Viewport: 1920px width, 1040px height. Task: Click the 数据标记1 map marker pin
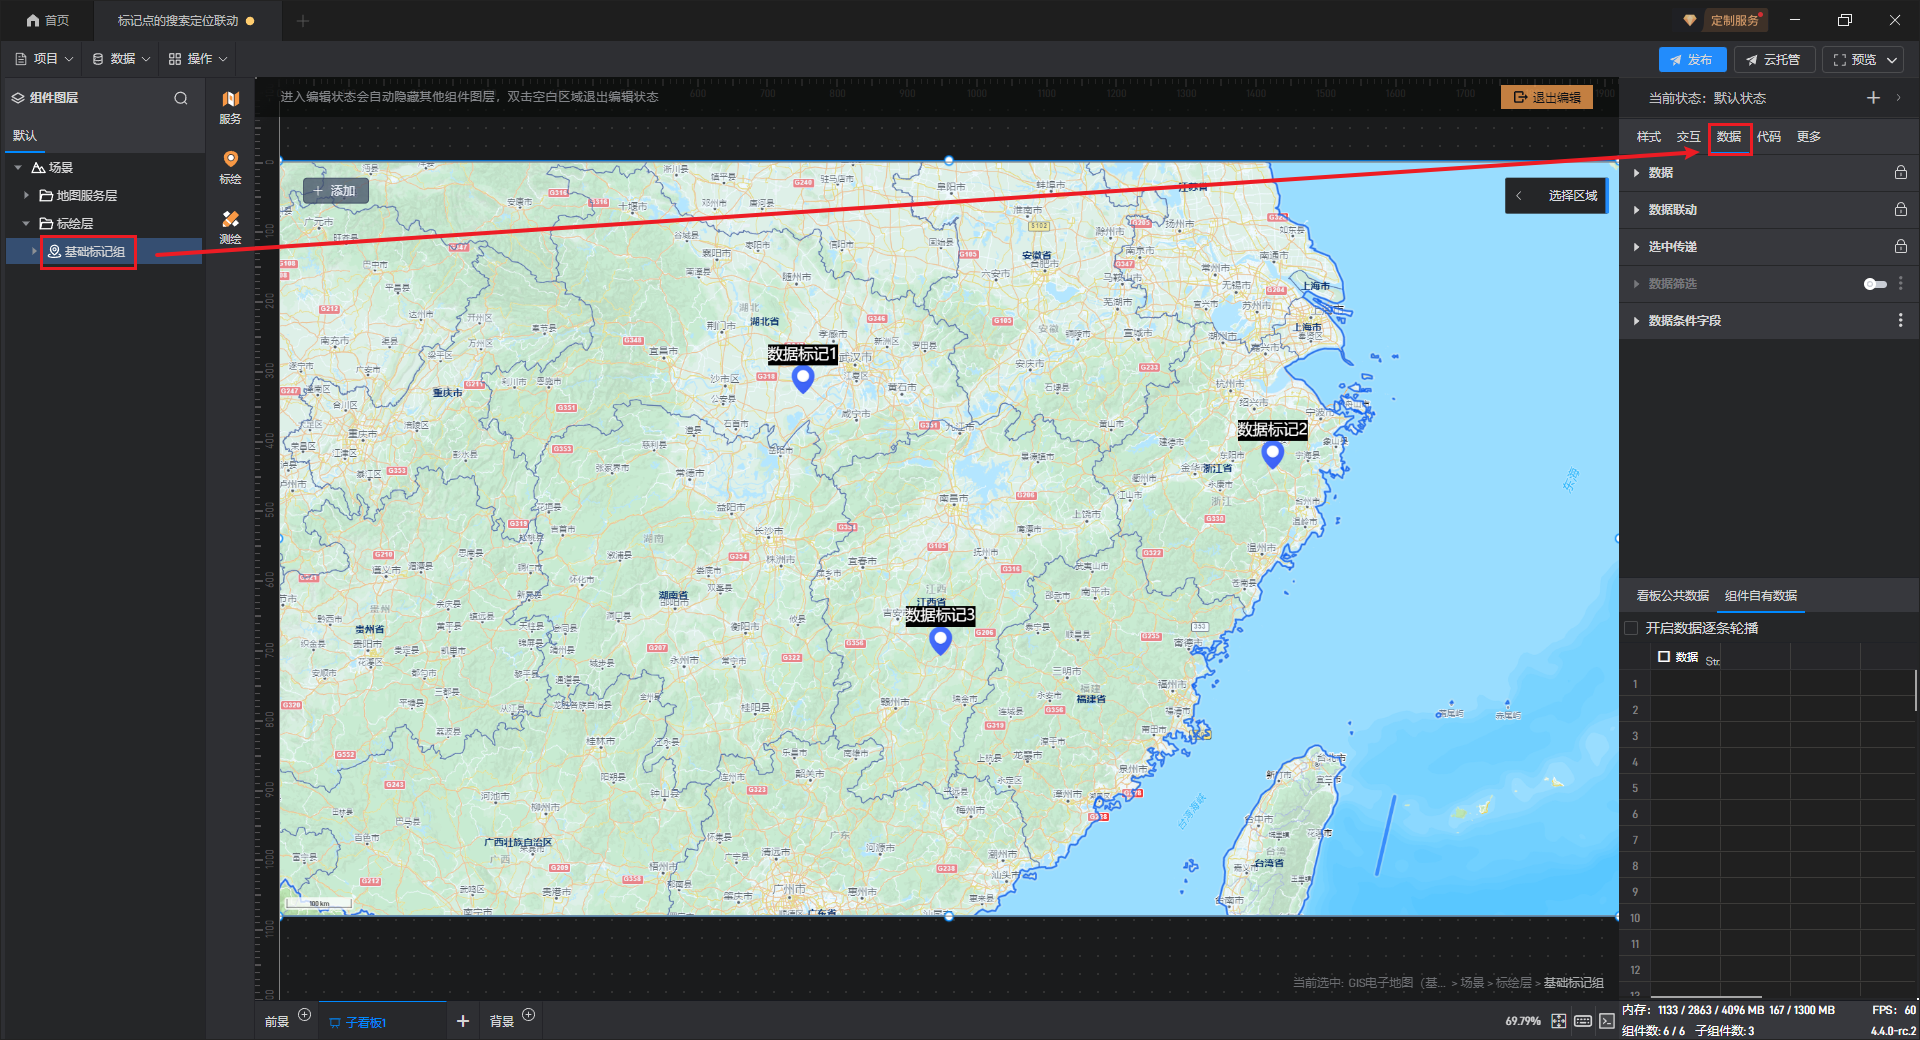[x=803, y=379]
